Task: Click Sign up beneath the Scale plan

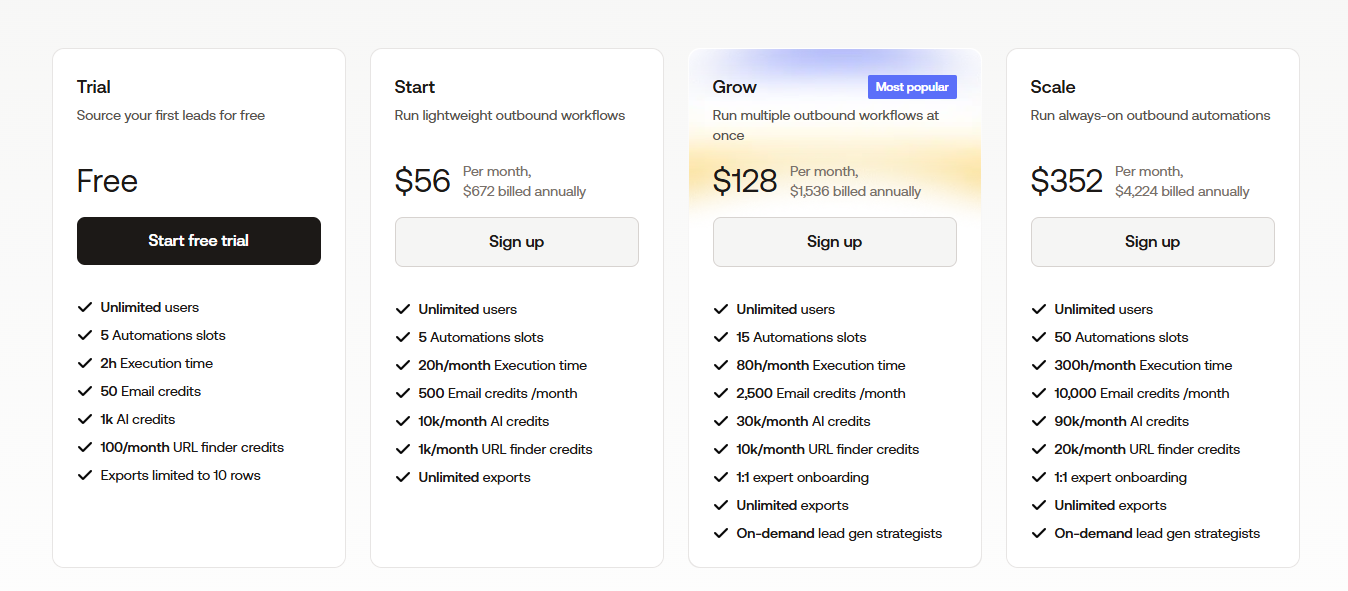Action: [1152, 241]
